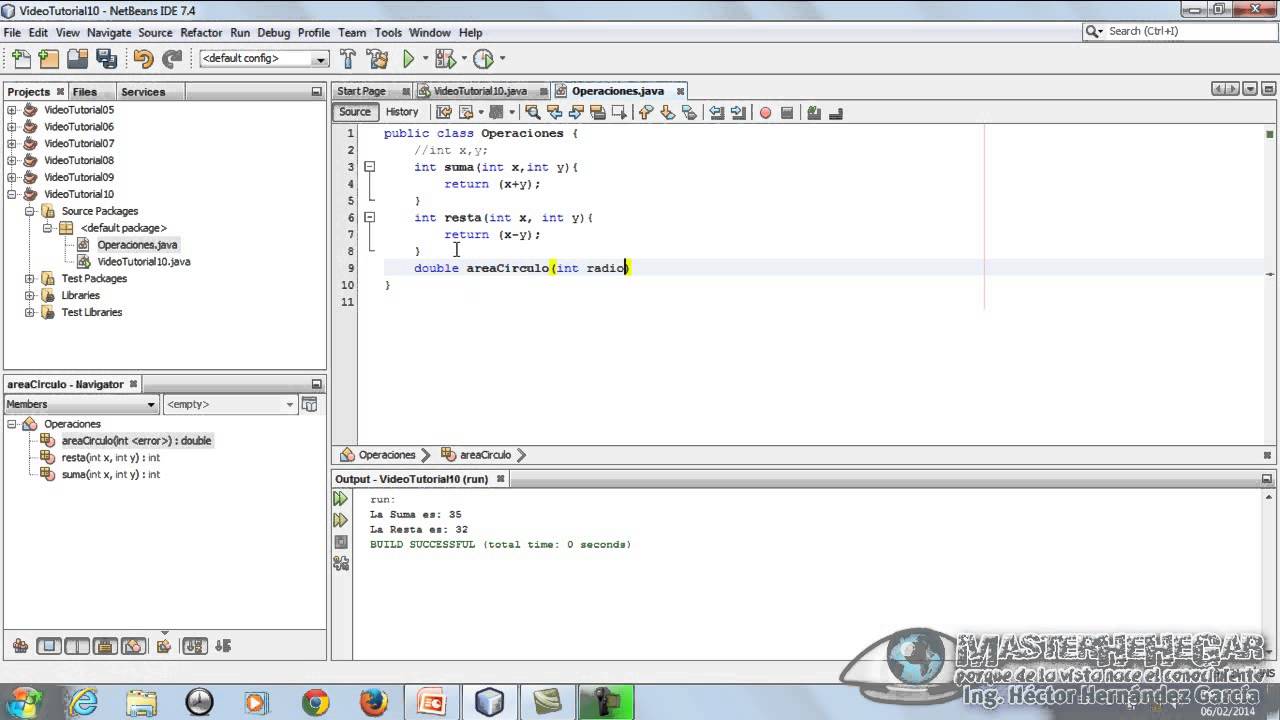Screen dimensions: 1280x720
Task: Toggle Sort by Source button in Navigator
Action: (x=223, y=646)
